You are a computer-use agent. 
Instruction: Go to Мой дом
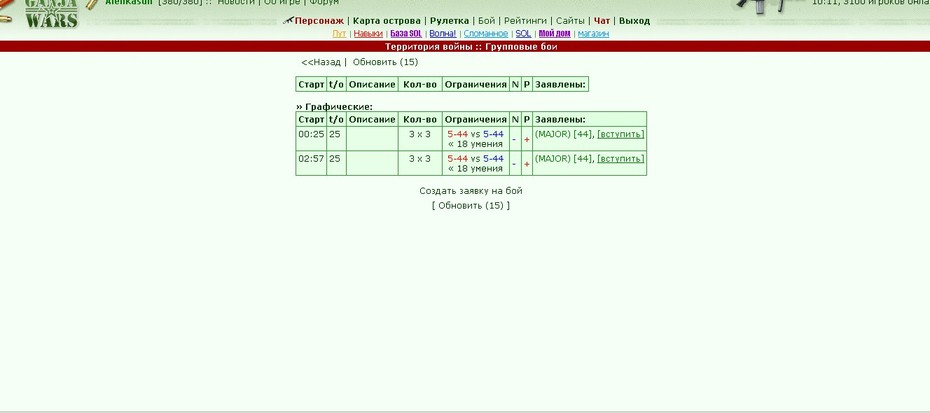coord(555,34)
